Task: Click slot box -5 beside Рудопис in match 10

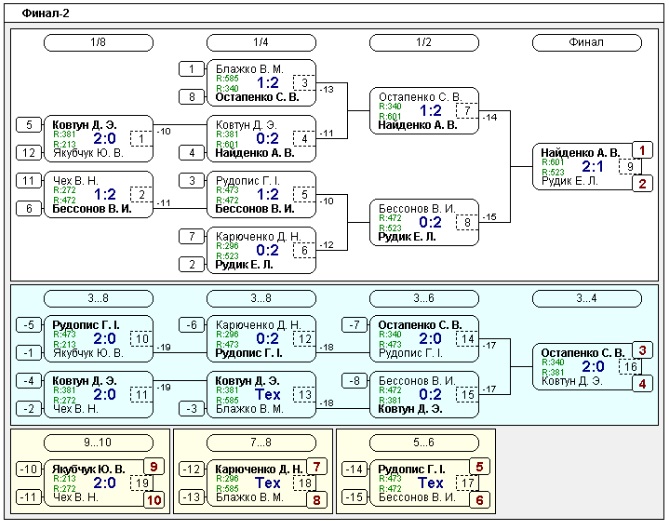Action: point(29,325)
